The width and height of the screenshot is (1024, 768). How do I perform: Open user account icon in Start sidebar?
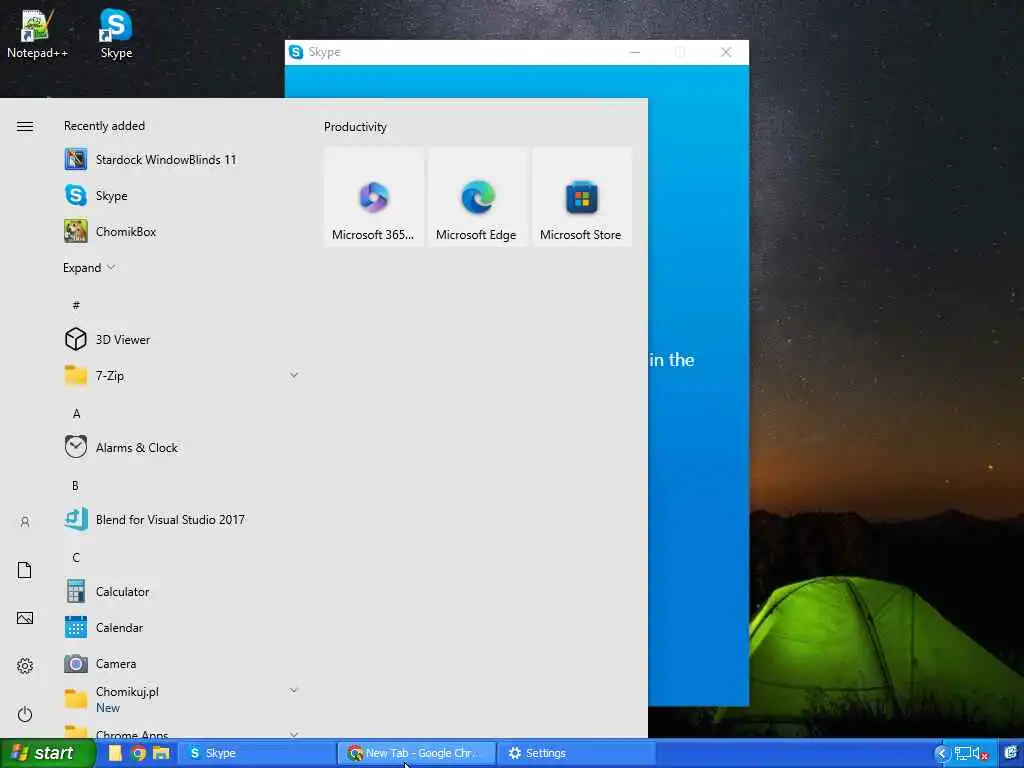[25, 522]
